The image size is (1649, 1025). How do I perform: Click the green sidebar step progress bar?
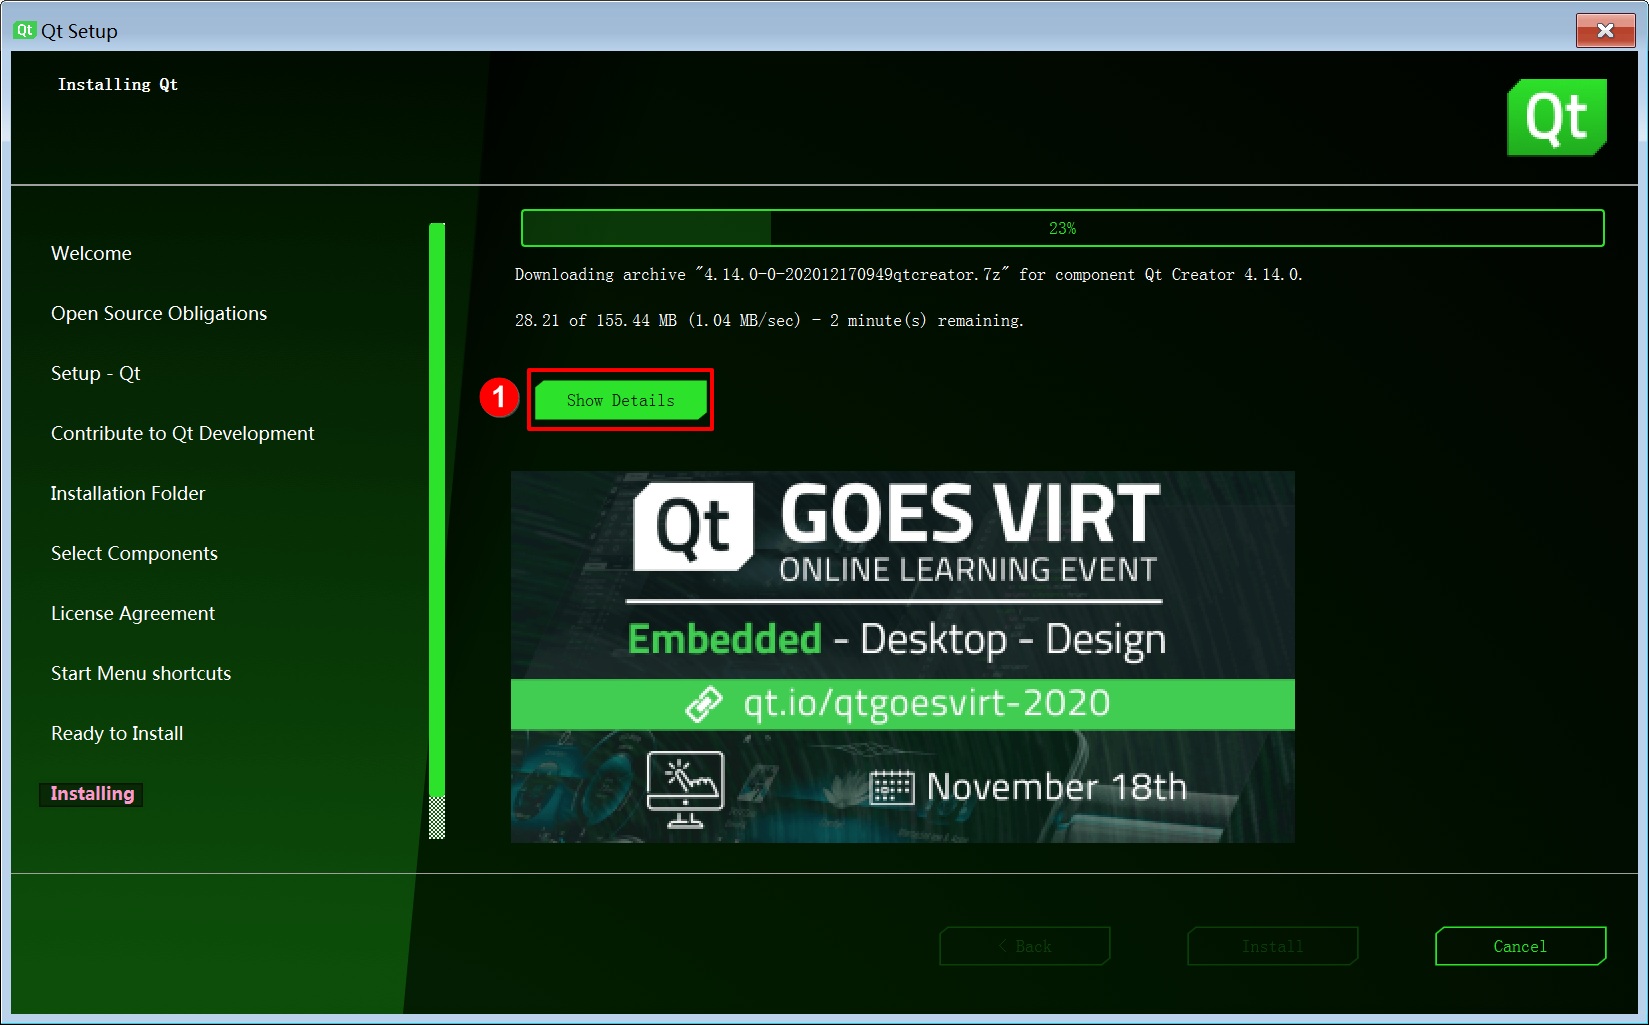tap(437, 530)
